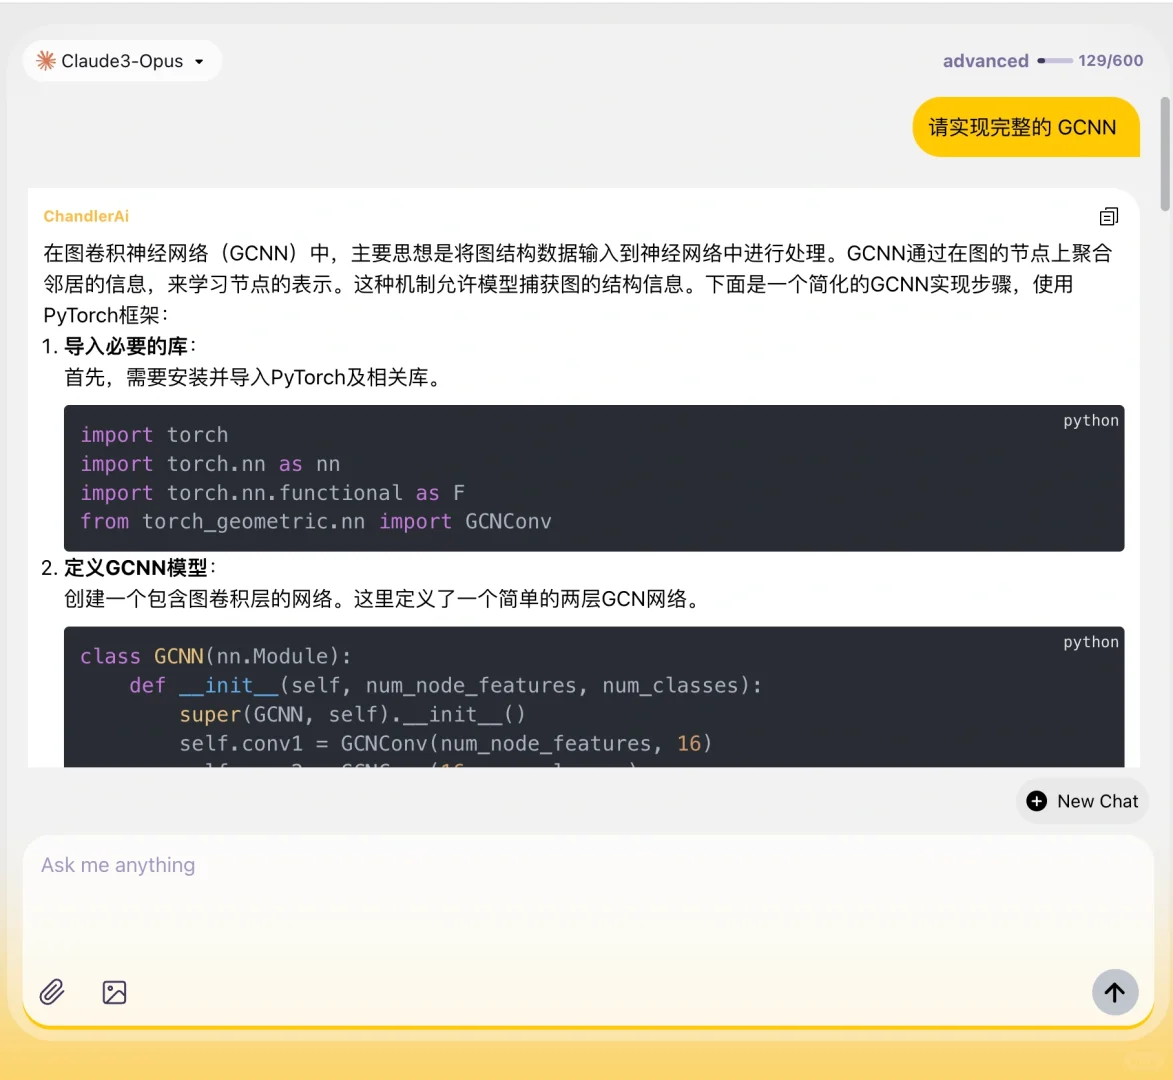Click the ChandlerAi sender name
Viewport: 1173px width, 1080px height.
[86, 216]
